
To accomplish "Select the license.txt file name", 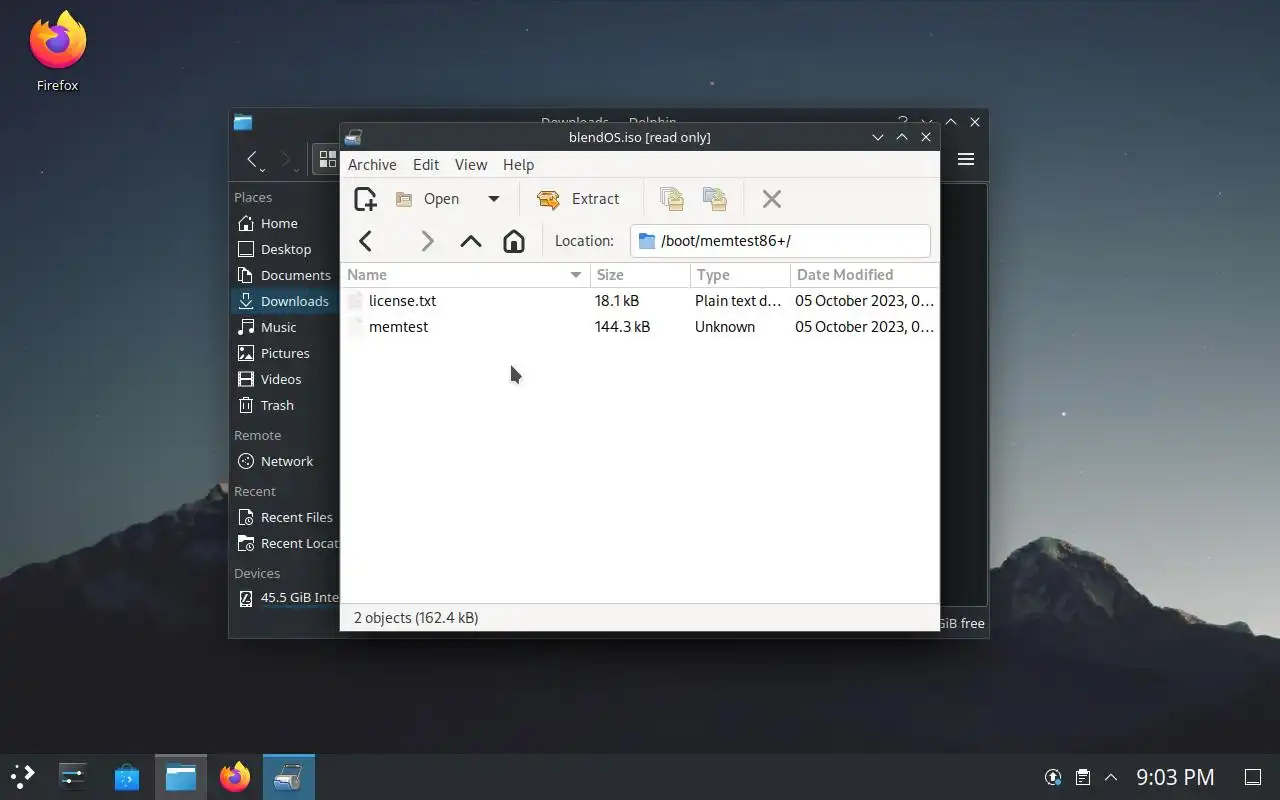I will coord(402,301).
